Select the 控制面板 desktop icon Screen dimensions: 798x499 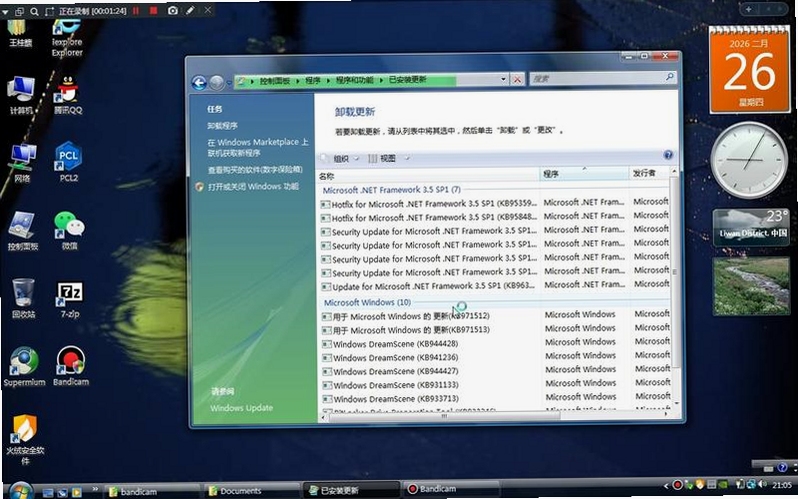tap(22, 231)
